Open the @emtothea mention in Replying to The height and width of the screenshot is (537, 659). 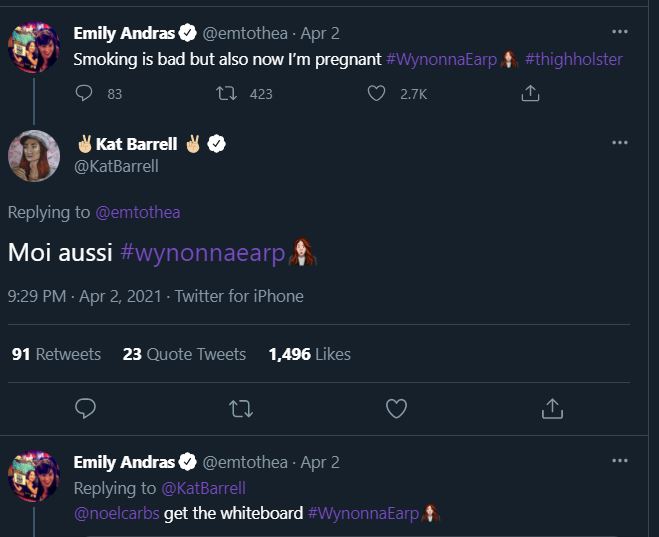(x=137, y=212)
